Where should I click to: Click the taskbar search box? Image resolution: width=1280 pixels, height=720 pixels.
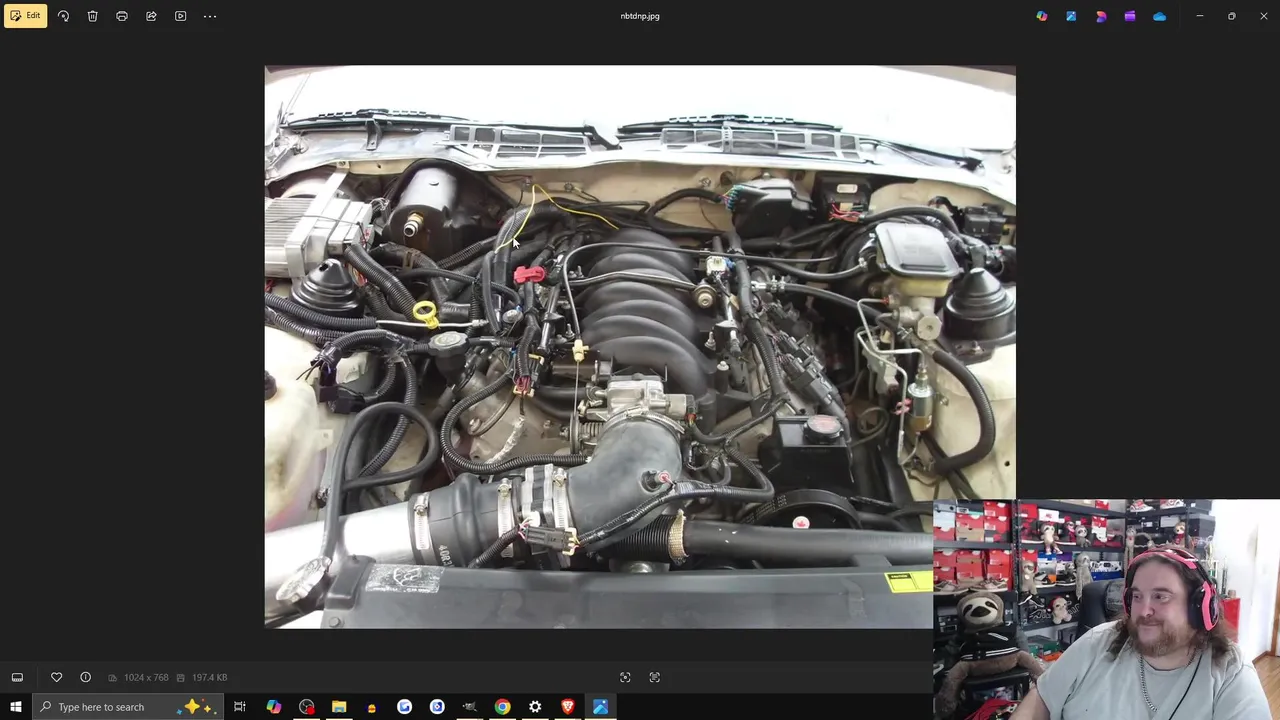128,707
